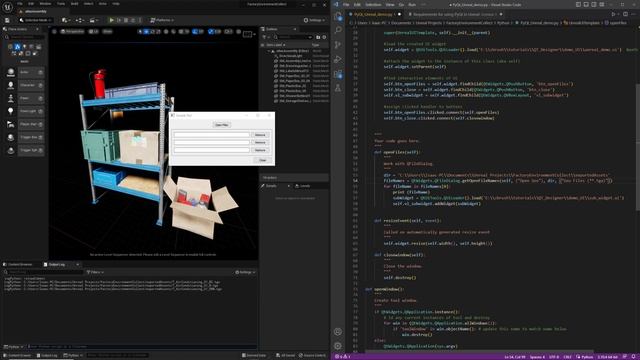
Task: Open the Blueprints dropdown in Unreal toolbar
Action: [x=79, y=20]
